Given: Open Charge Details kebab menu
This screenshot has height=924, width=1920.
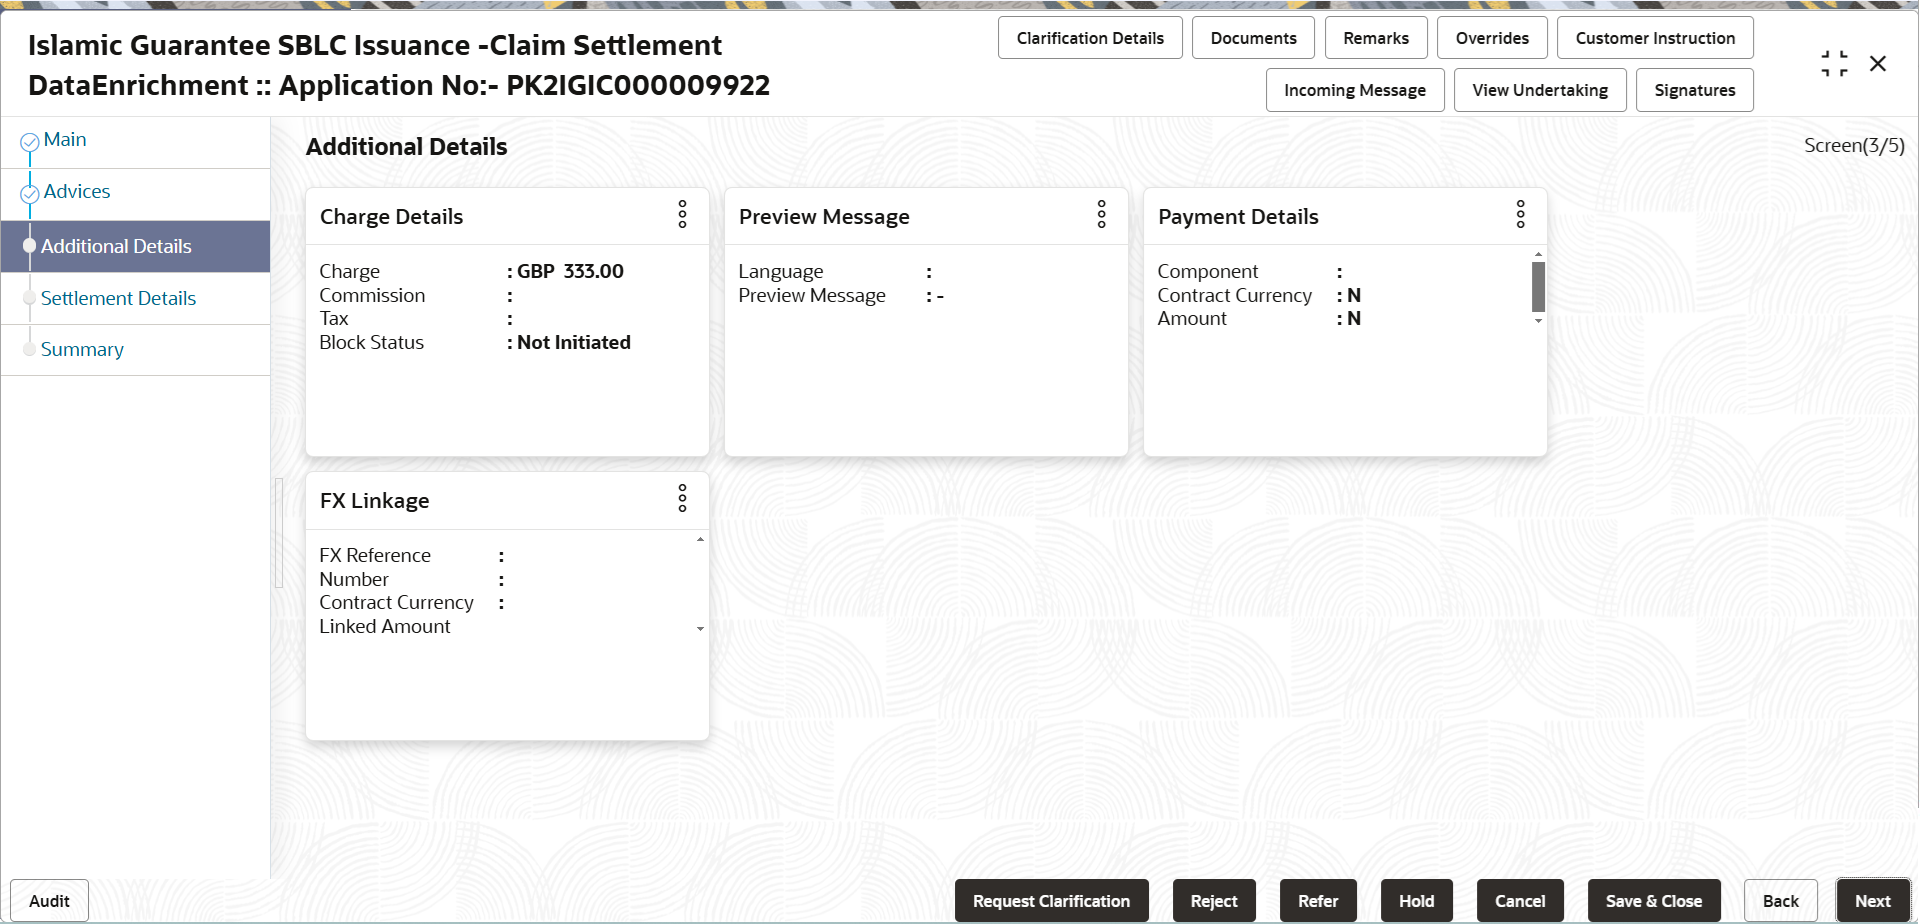Looking at the screenshot, I should coord(682,214).
